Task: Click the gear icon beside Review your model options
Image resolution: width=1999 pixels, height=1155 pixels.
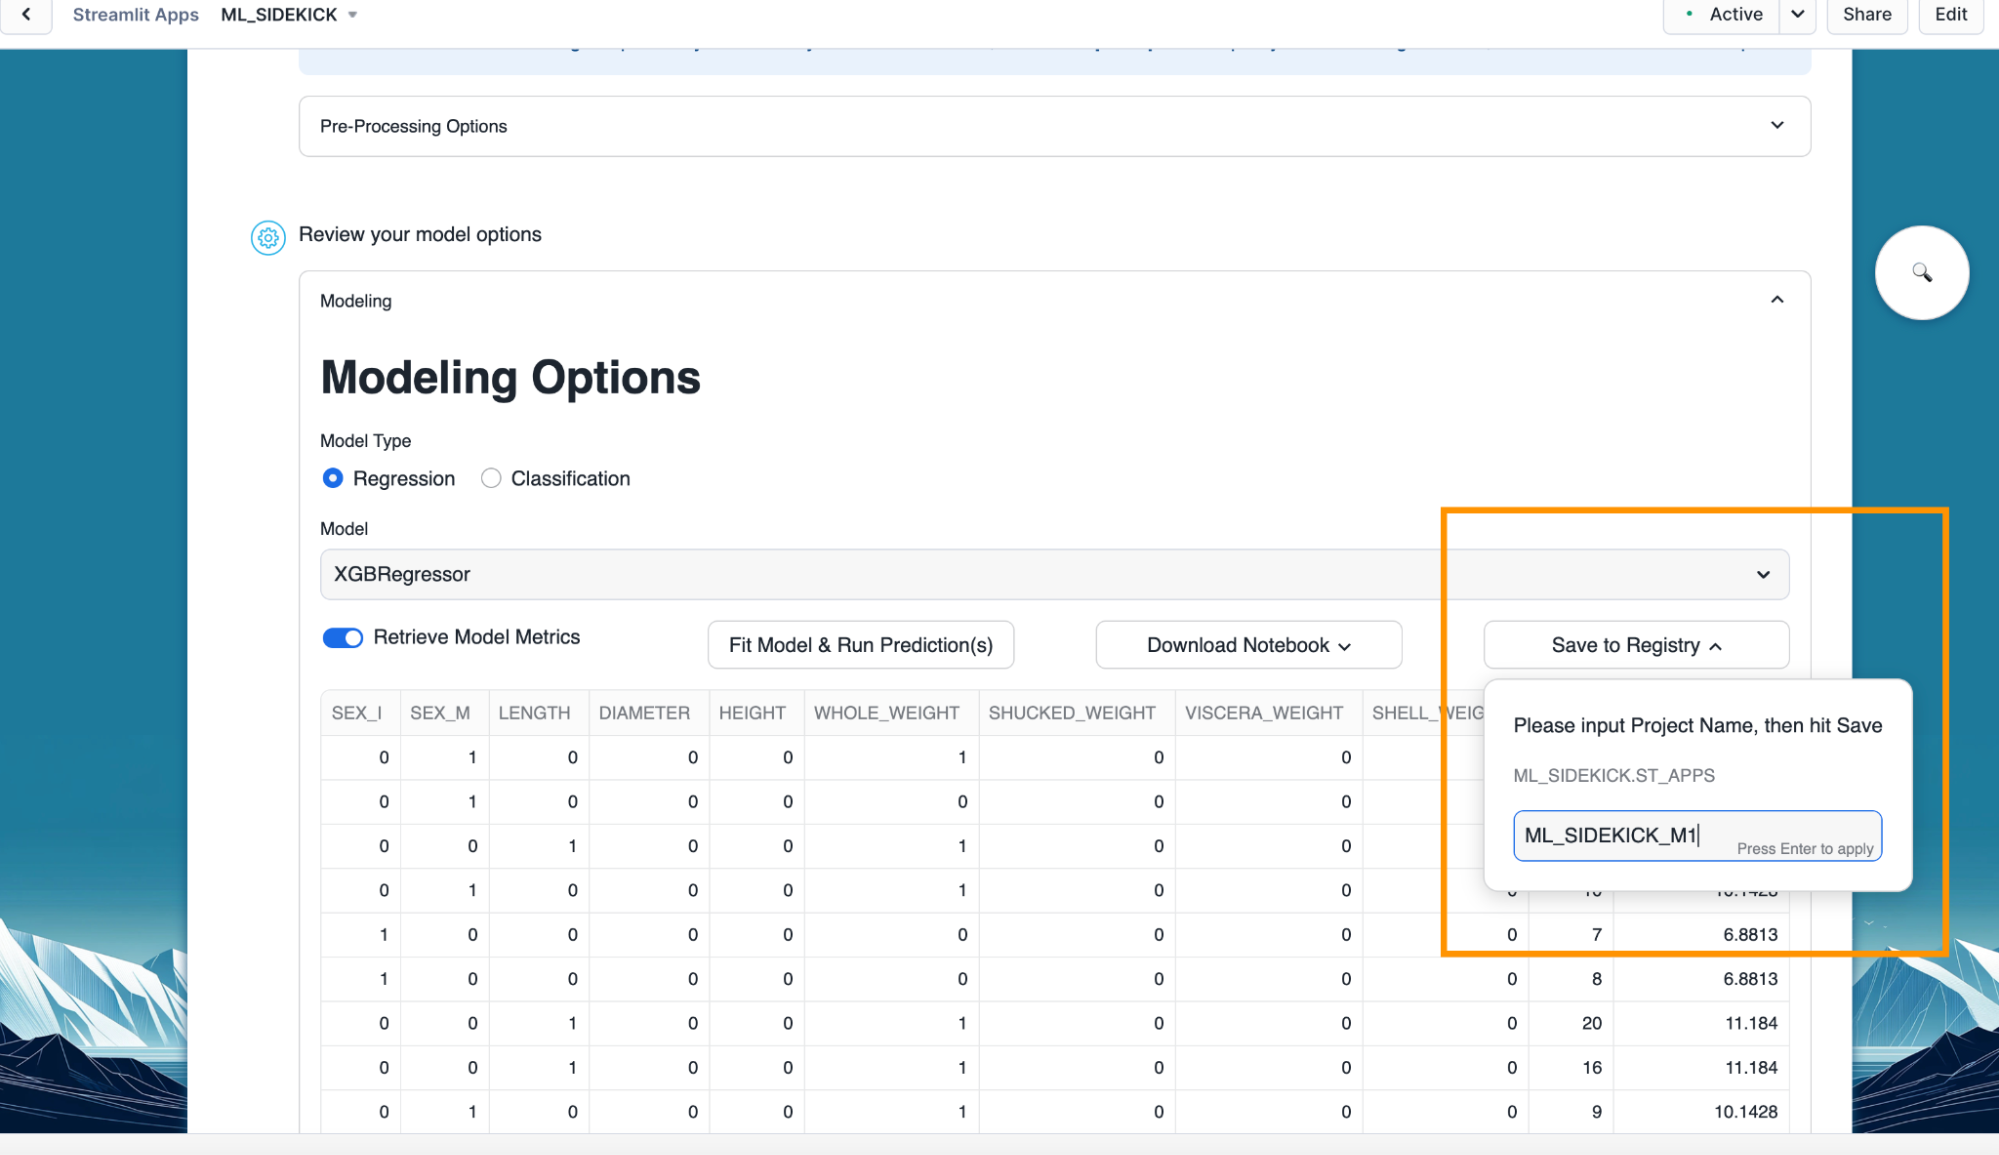Action: click(x=267, y=237)
